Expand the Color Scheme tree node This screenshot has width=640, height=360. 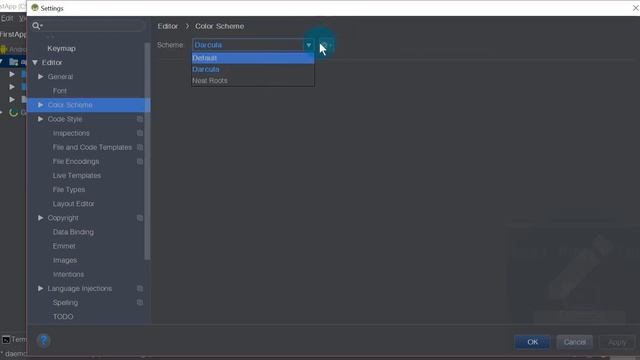pyautogui.click(x=40, y=105)
